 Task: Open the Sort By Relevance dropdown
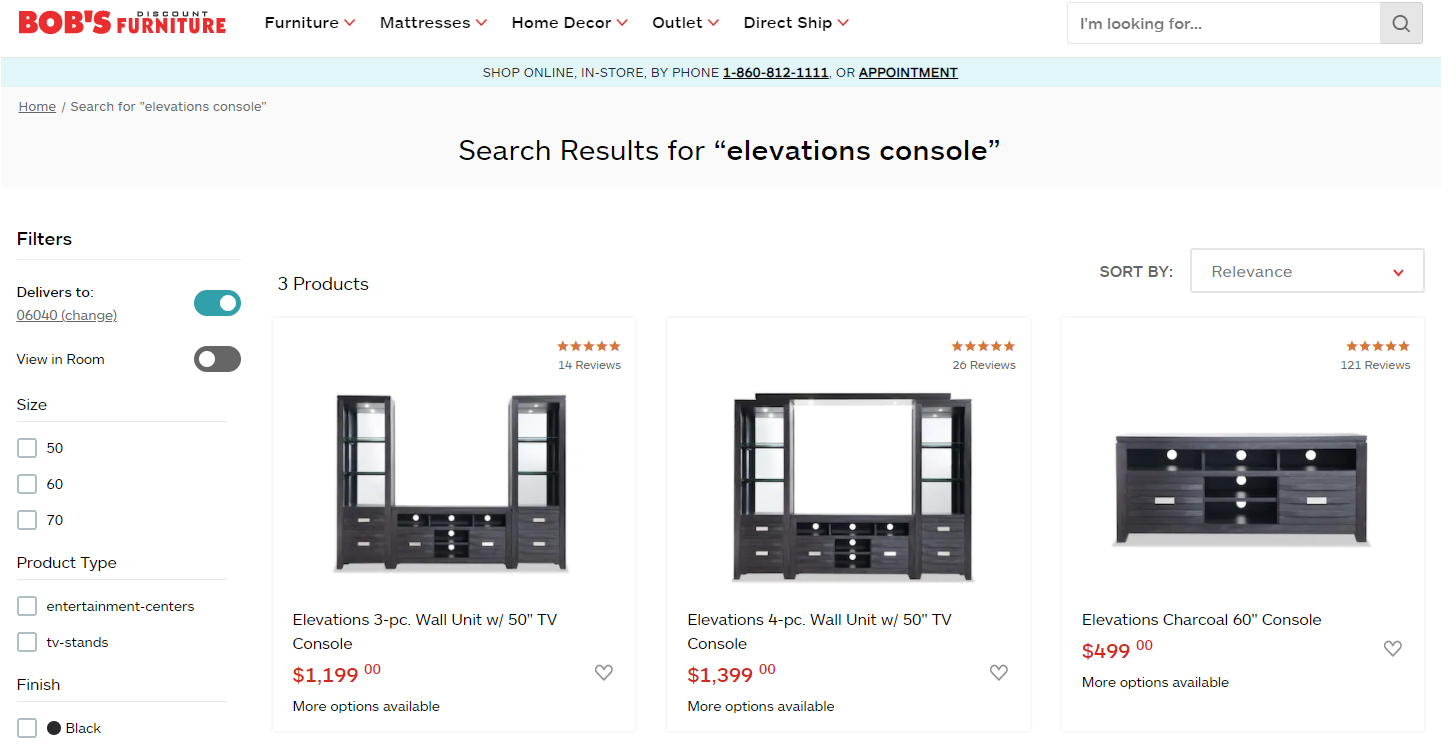coord(1307,271)
